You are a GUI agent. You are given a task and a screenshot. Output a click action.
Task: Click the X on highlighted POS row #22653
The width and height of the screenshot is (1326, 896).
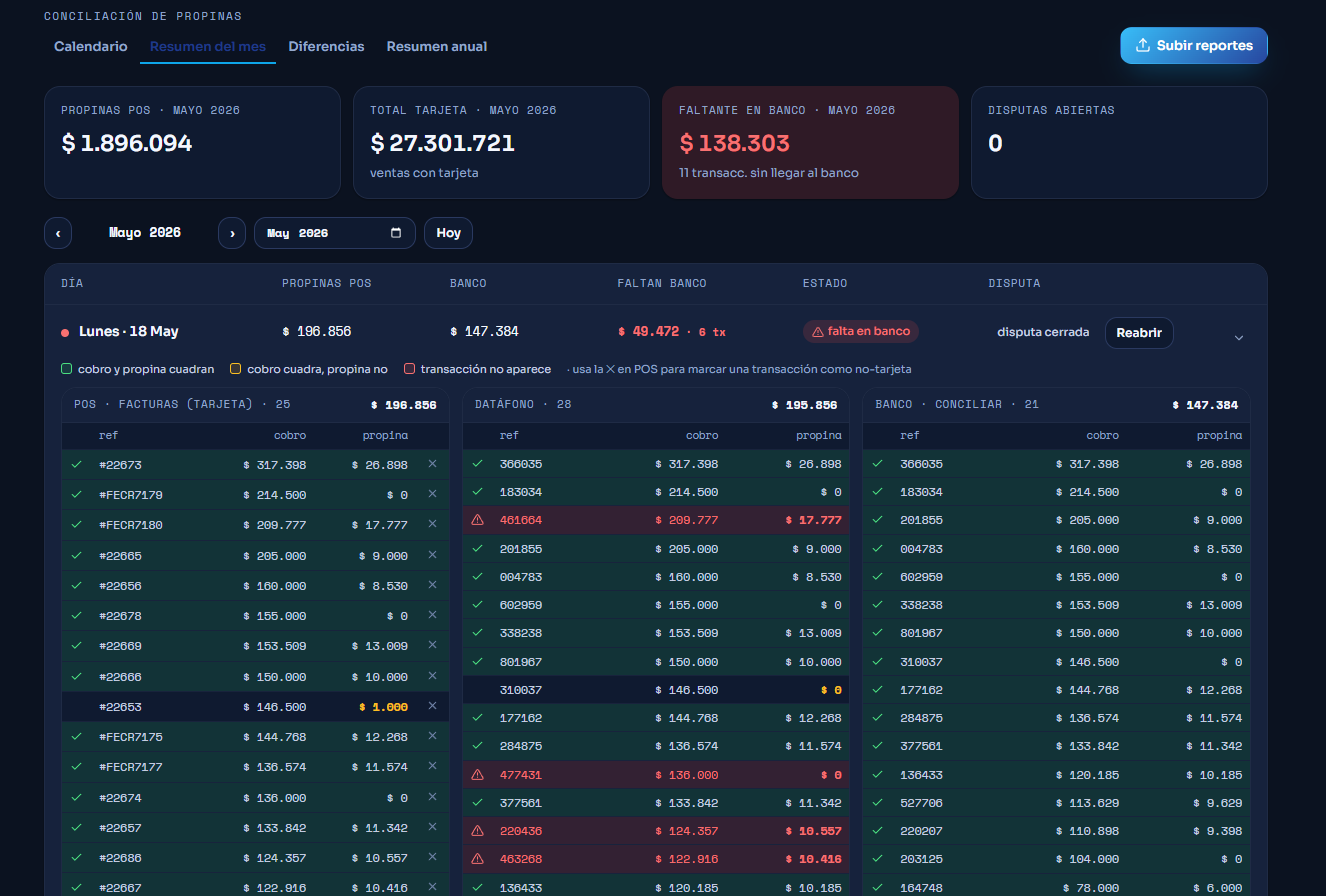tap(432, 706)
